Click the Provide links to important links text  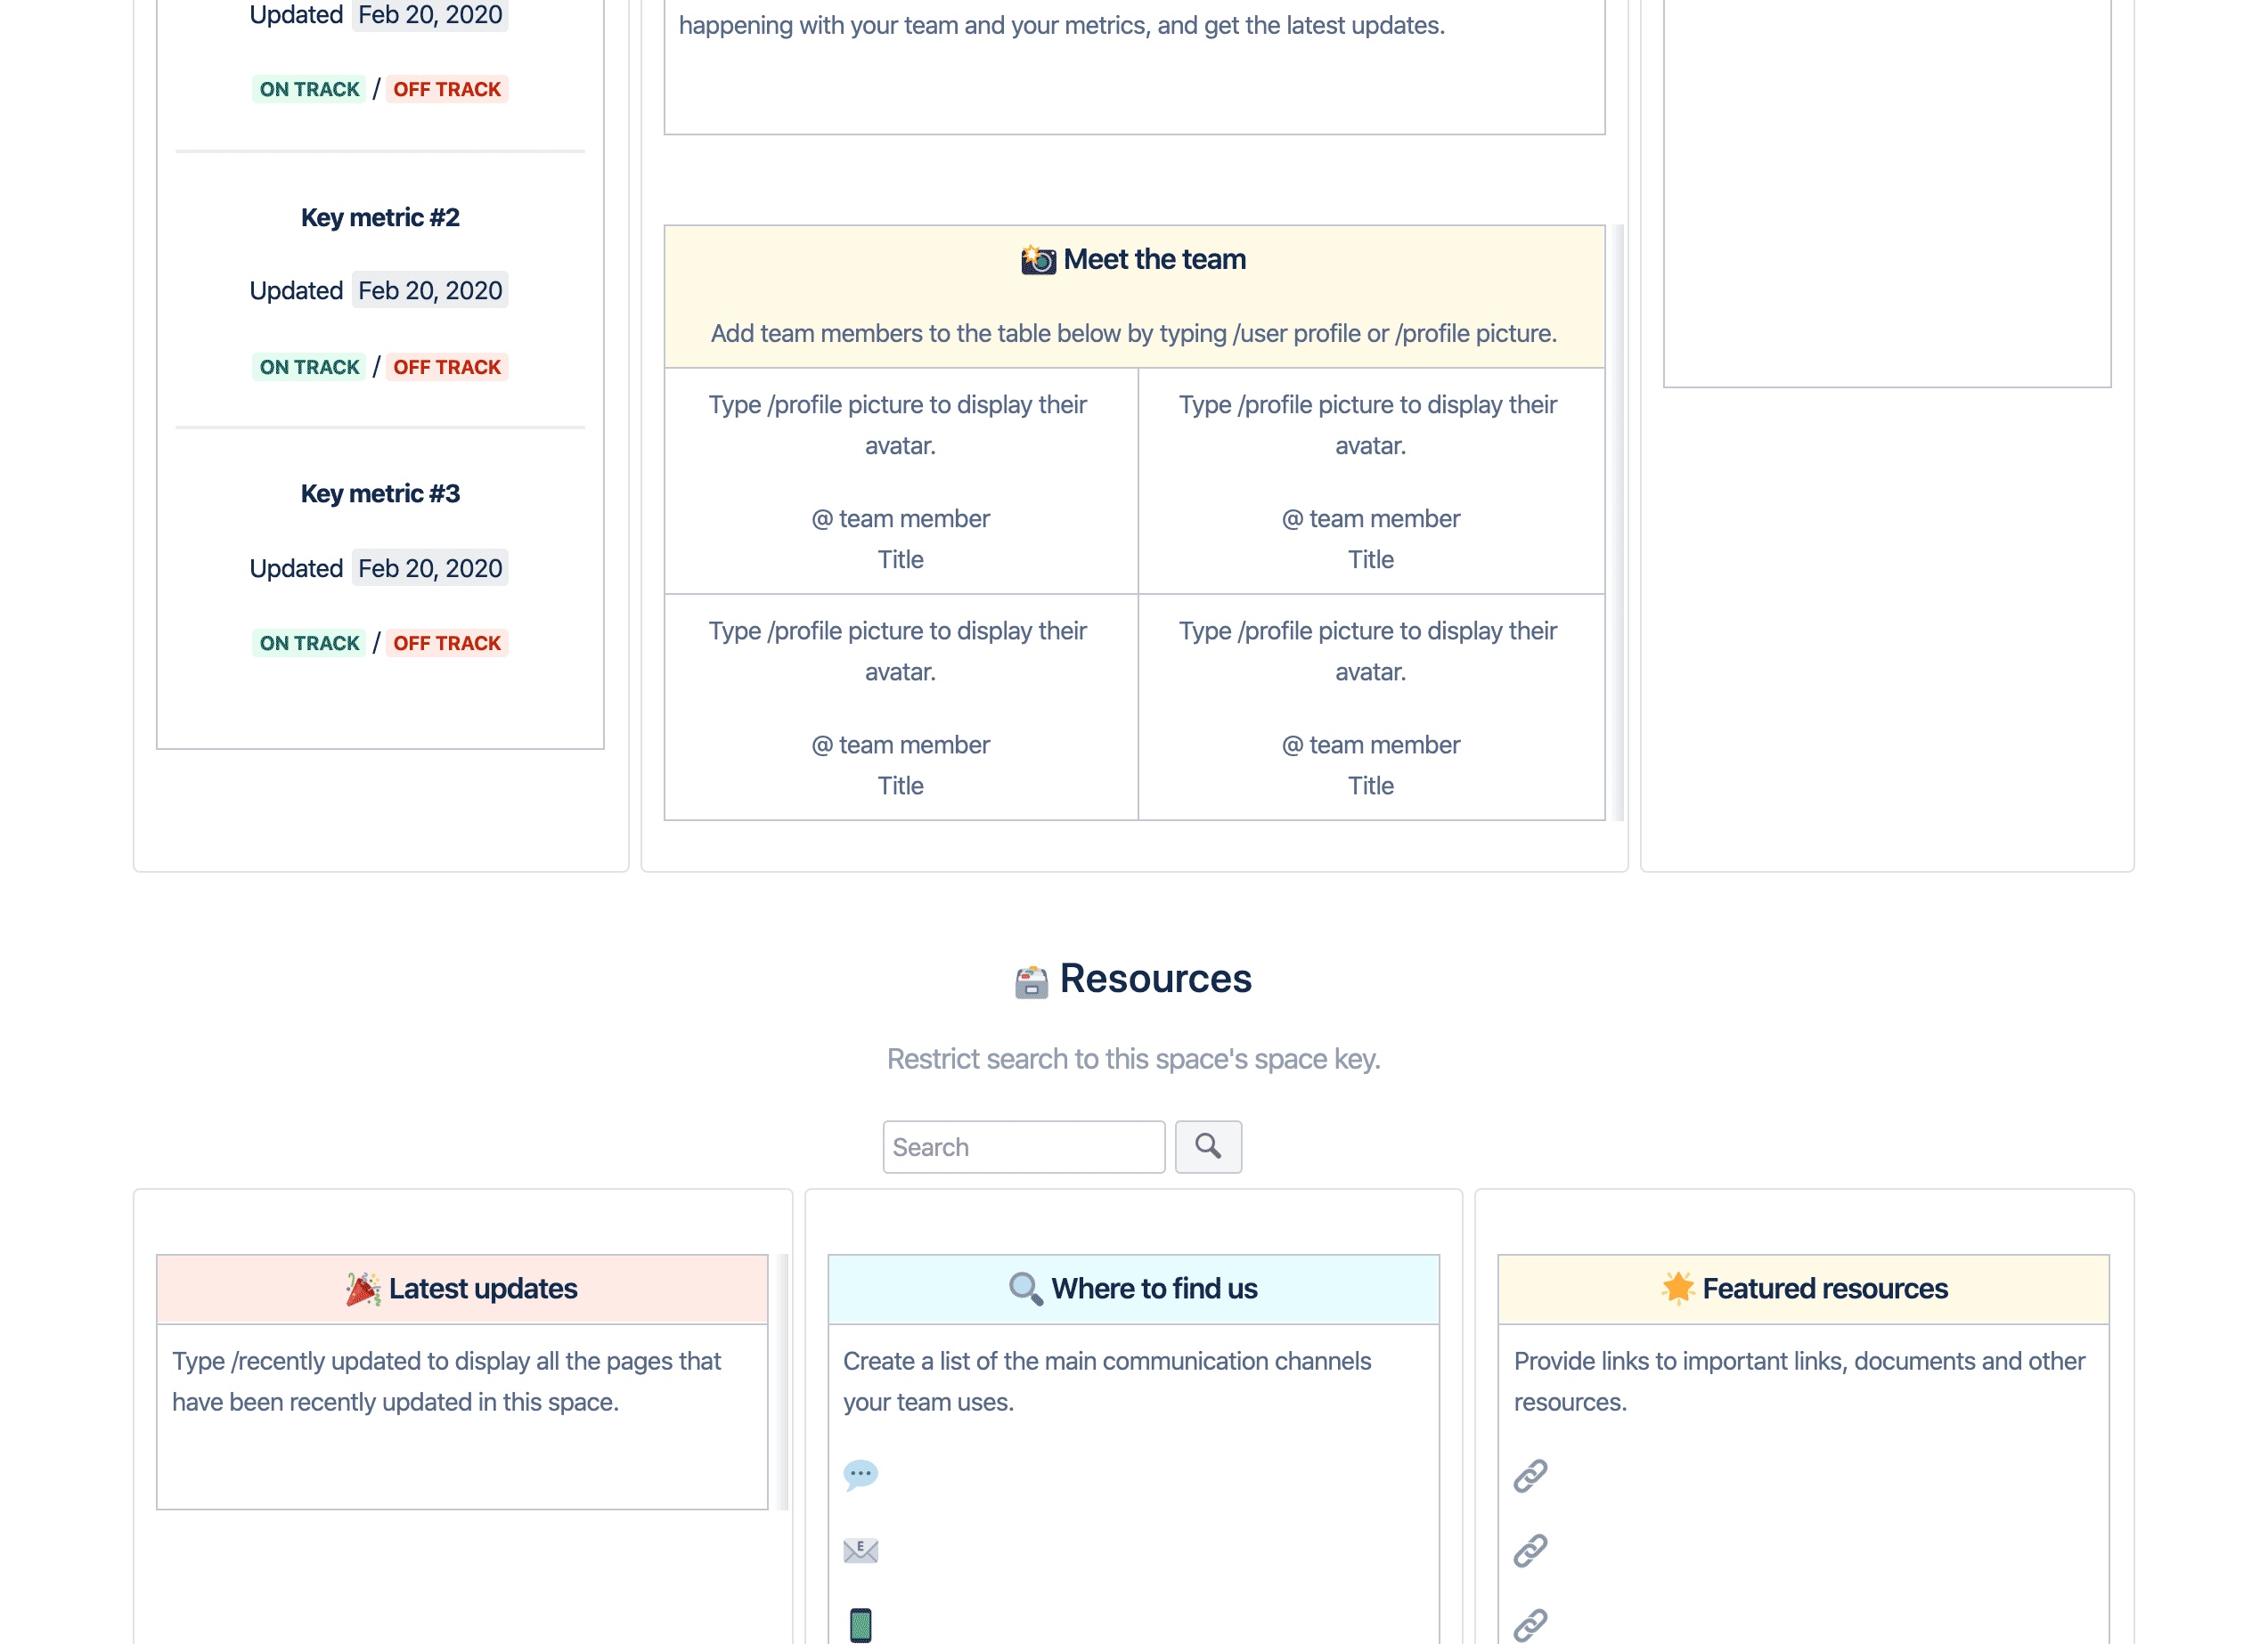1799,1381
